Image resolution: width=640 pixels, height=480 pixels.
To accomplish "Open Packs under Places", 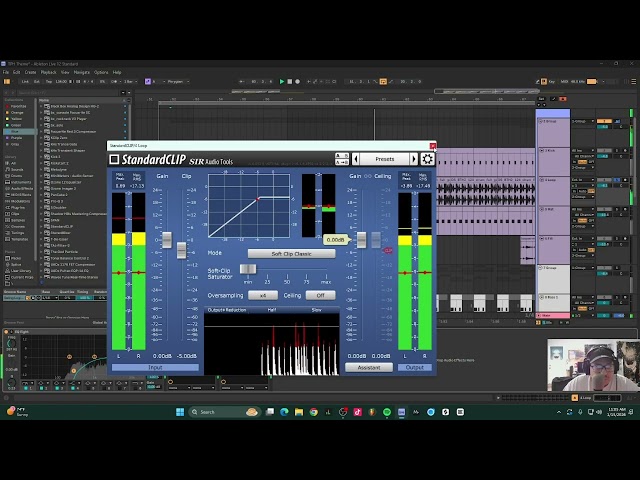I will click(16, 258).
